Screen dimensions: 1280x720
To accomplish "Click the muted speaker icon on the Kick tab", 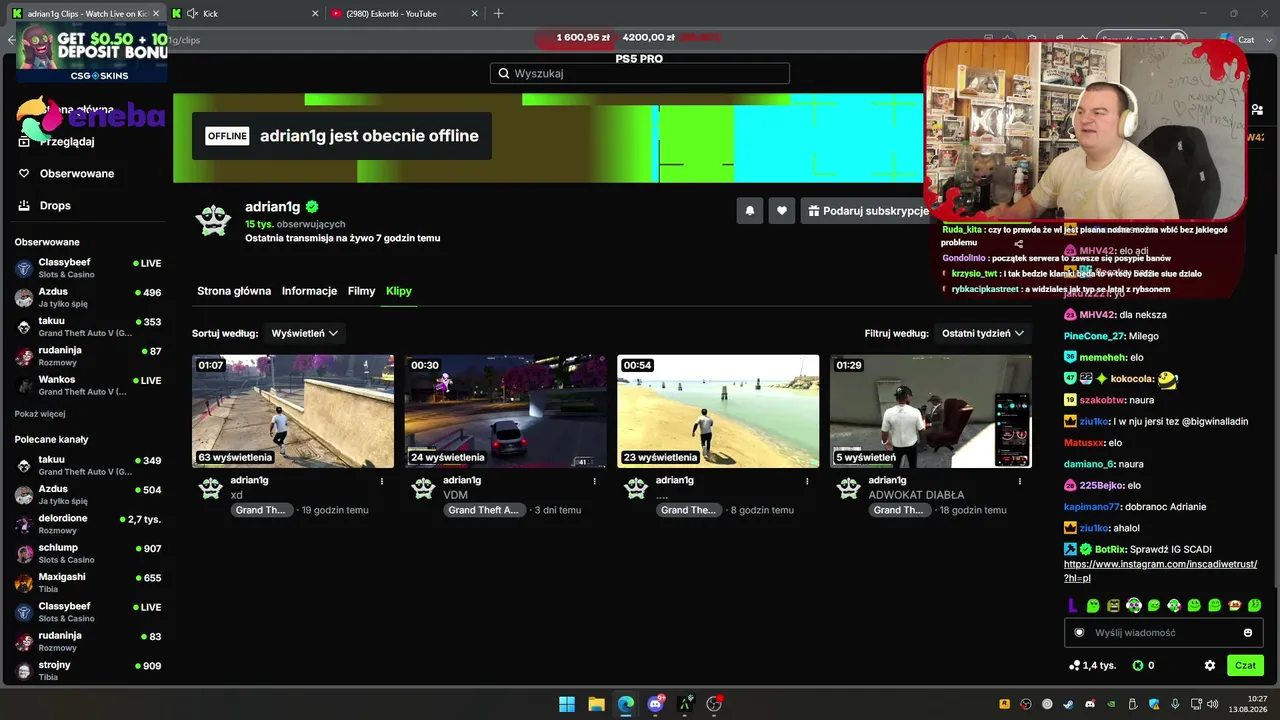I will (x=191, y=13).
